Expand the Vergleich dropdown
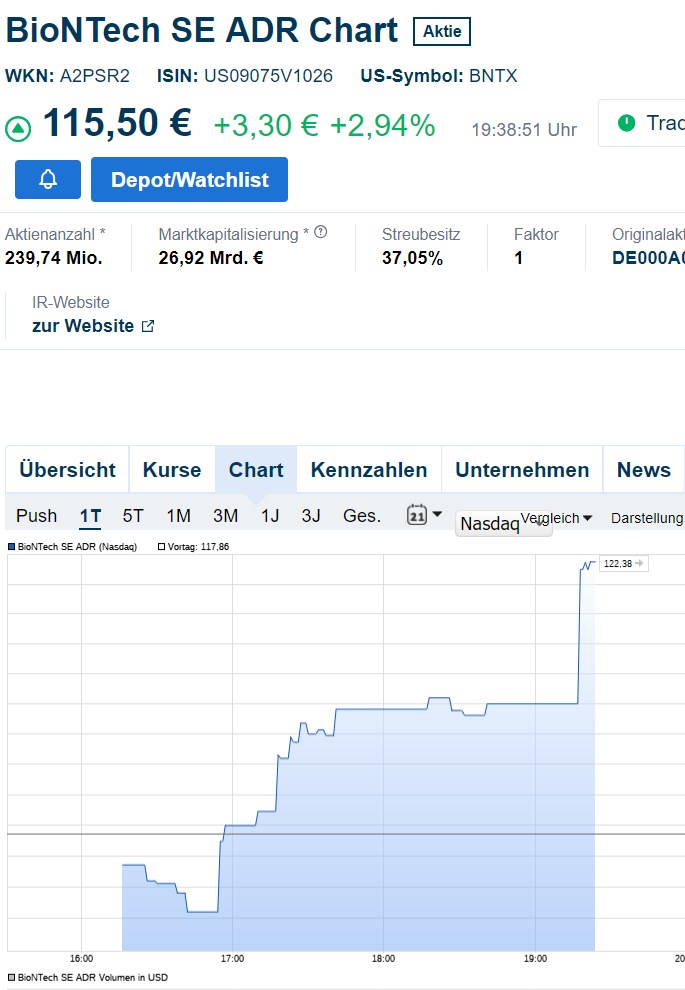This screenshot has height=990, width=685. point(556,518)
